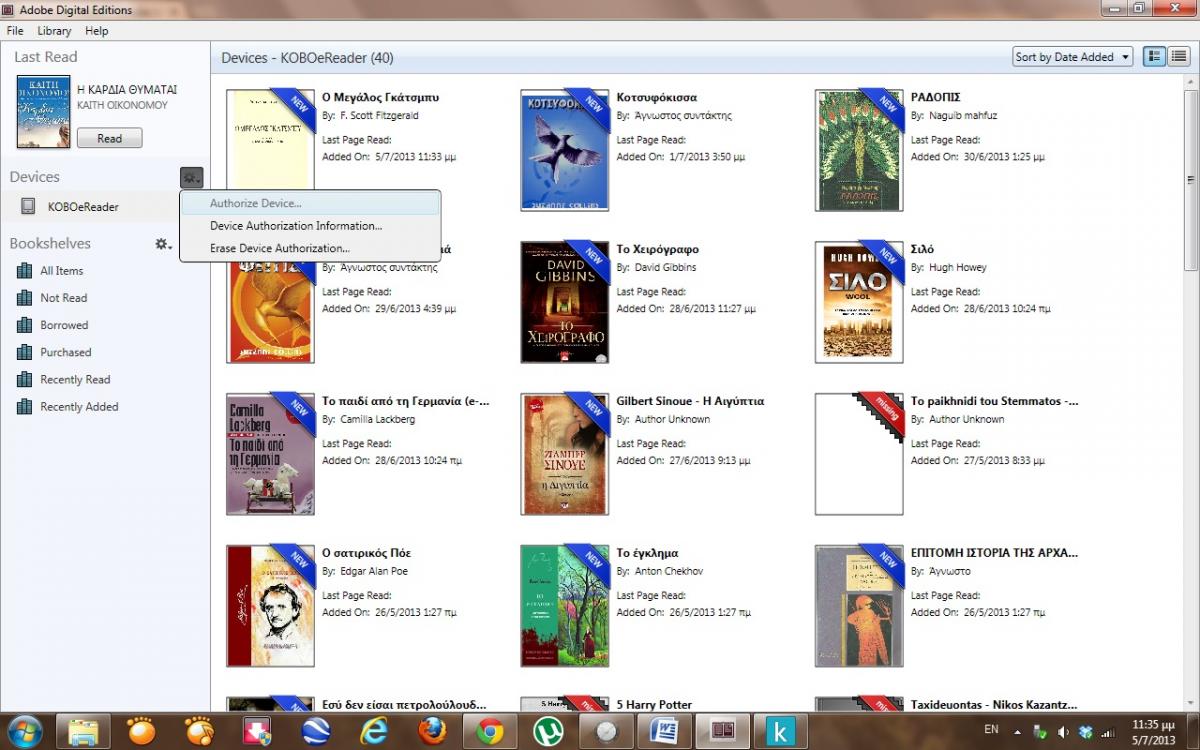The image size is (1200, 750).
Task: Select the Το έγκλημα book cover
Action: 564,606
